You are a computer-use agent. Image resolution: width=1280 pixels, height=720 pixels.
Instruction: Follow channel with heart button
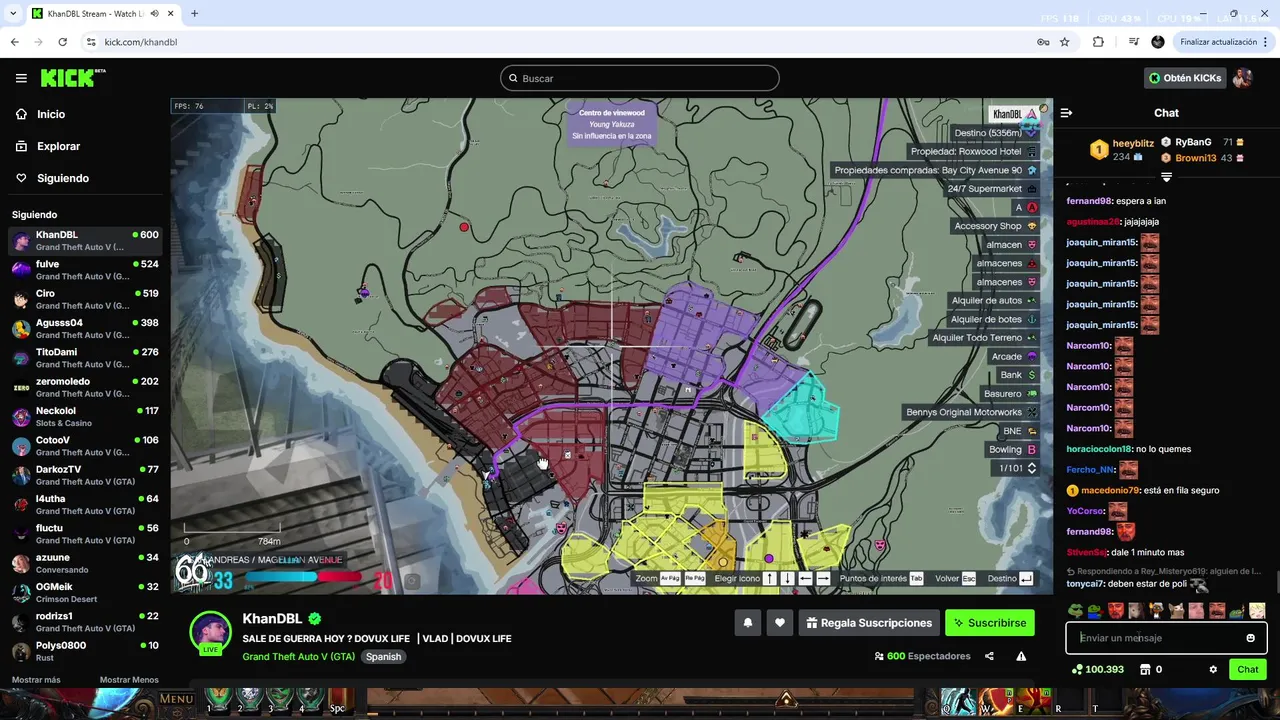pyautogui.click(x=780, y=623)
